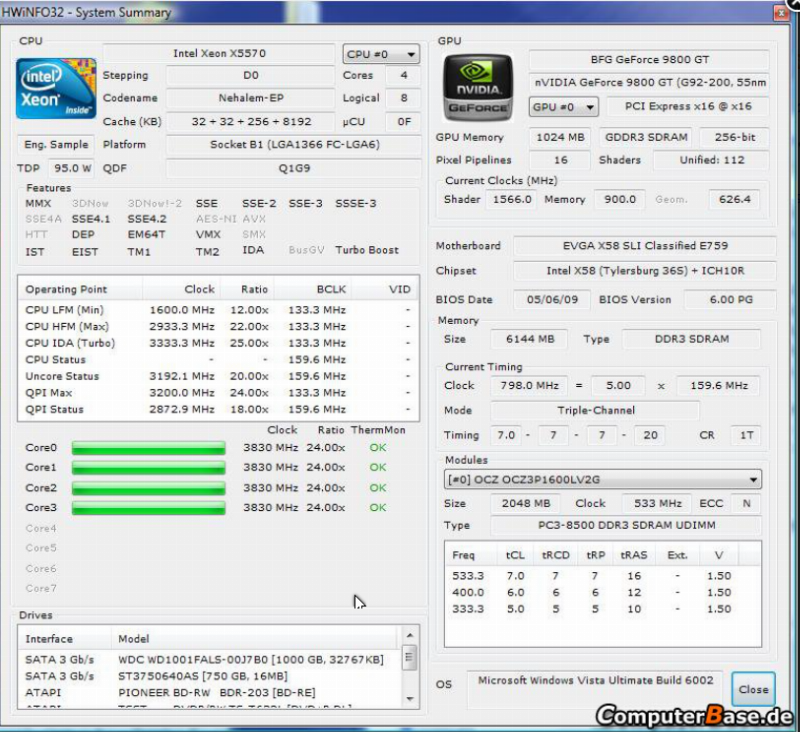Click the BCLK column header
Image resolution: width=800 pixels, height=732 pixels.
point(313,289)
